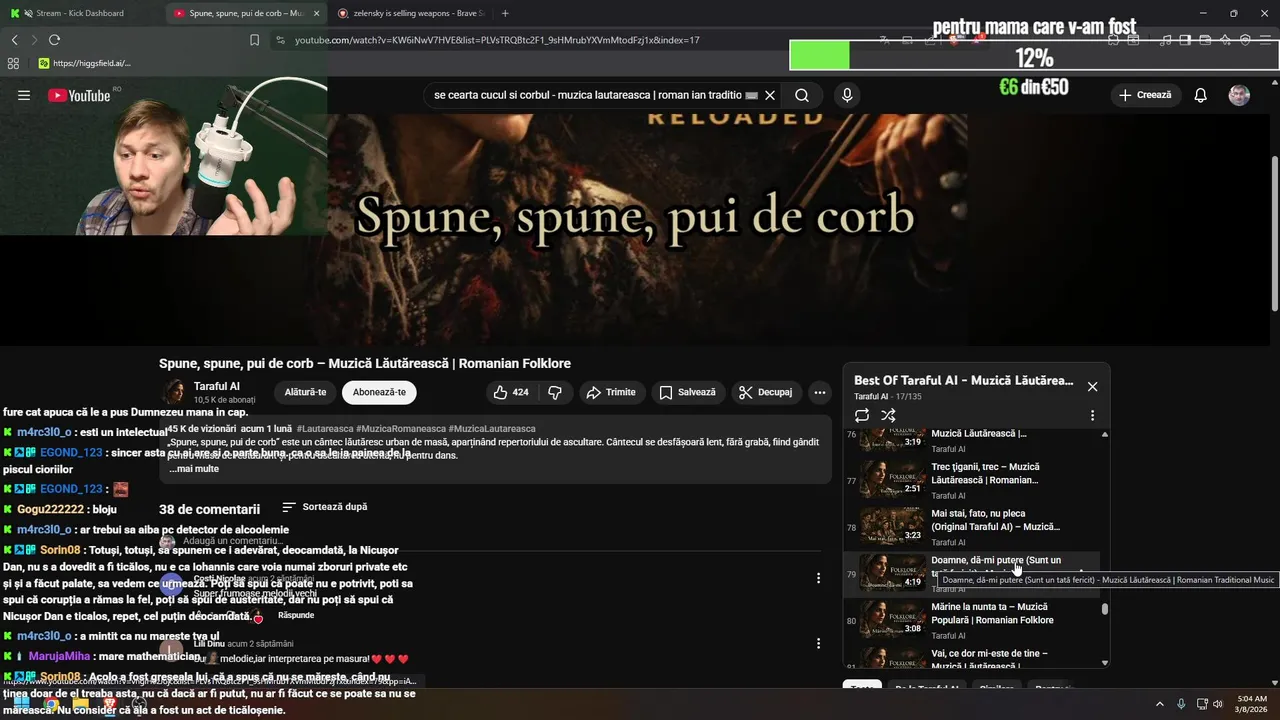Toggle playlist shuffle
This screenshot has height=720, width=1280.
(x=888, y=415)
